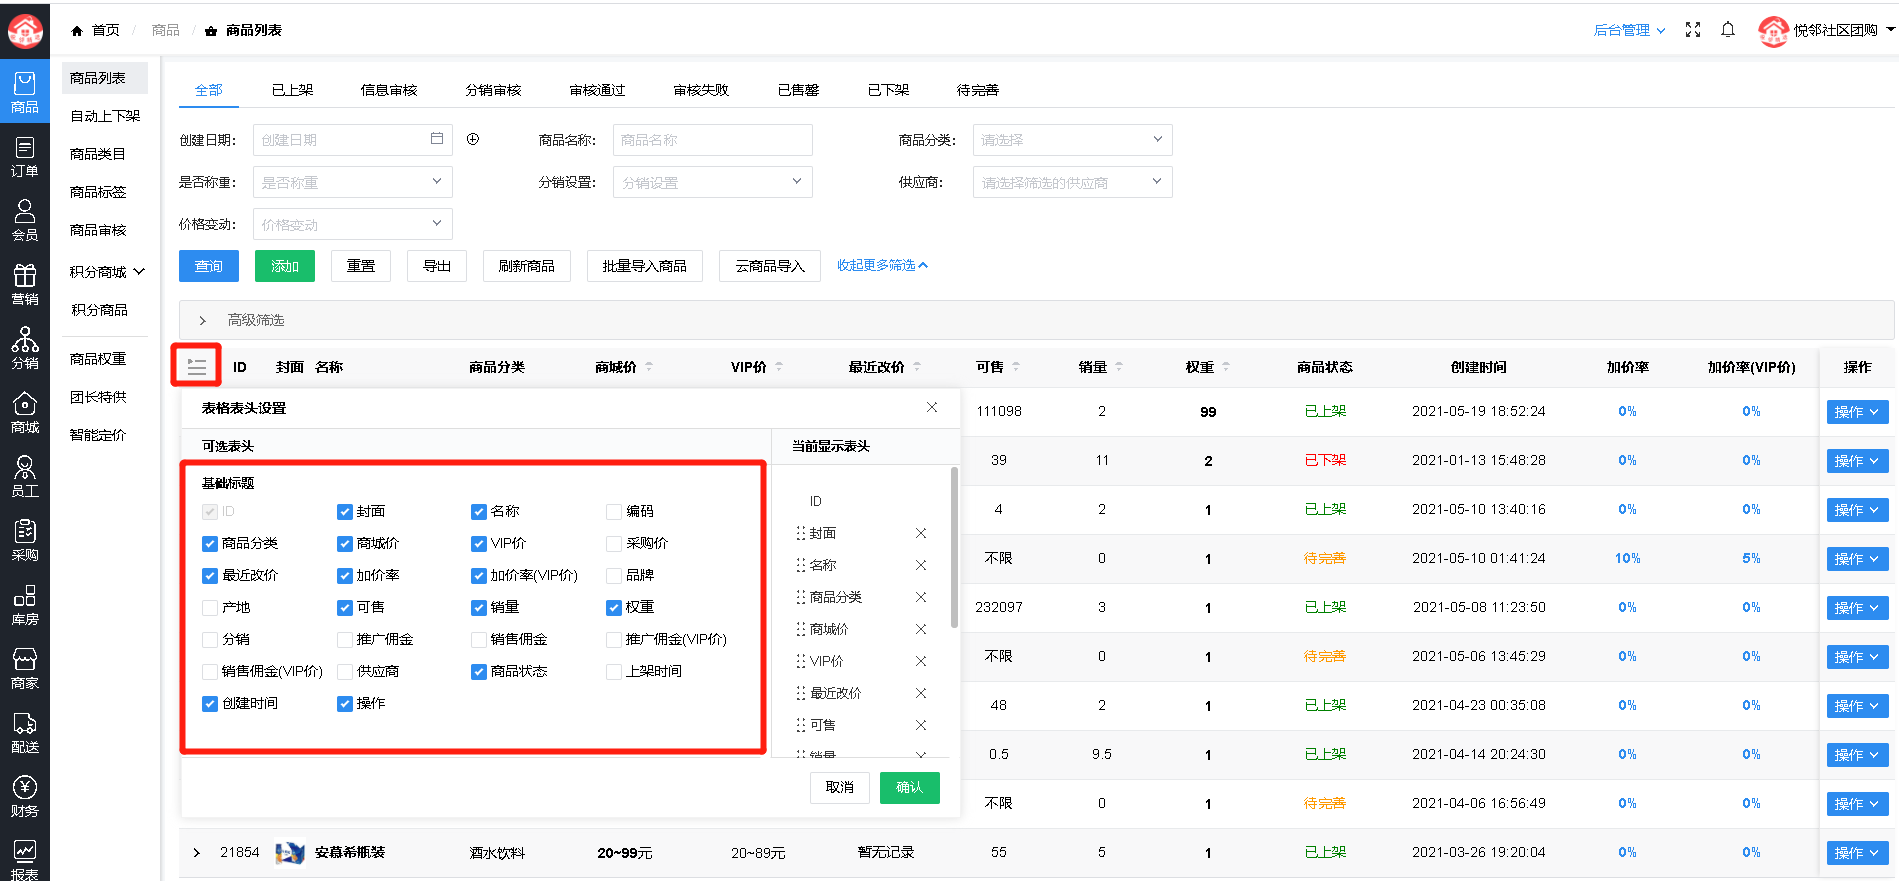This screenshot has width=1899, height=881.
Task: Open the 商家 sidebar module
Action: (x=25, y=669)
